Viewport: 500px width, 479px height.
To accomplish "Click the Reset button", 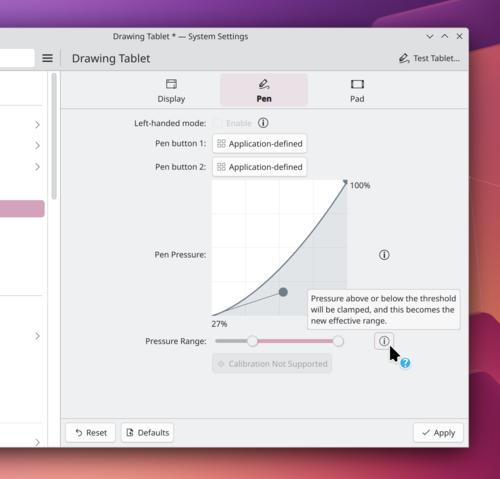I will pos(91,433).
